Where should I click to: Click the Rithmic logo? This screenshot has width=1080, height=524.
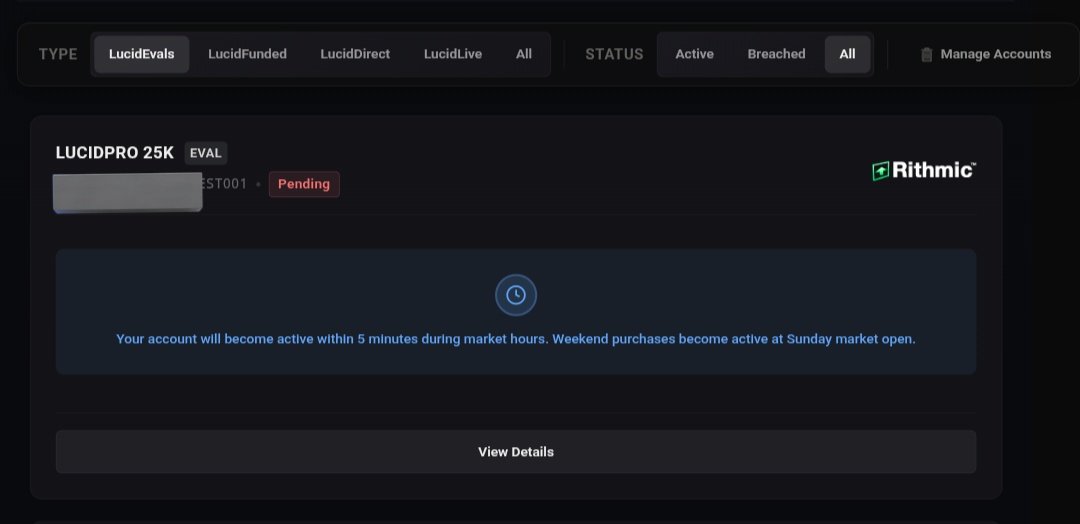pyautogui.click(x=924, y=171)
